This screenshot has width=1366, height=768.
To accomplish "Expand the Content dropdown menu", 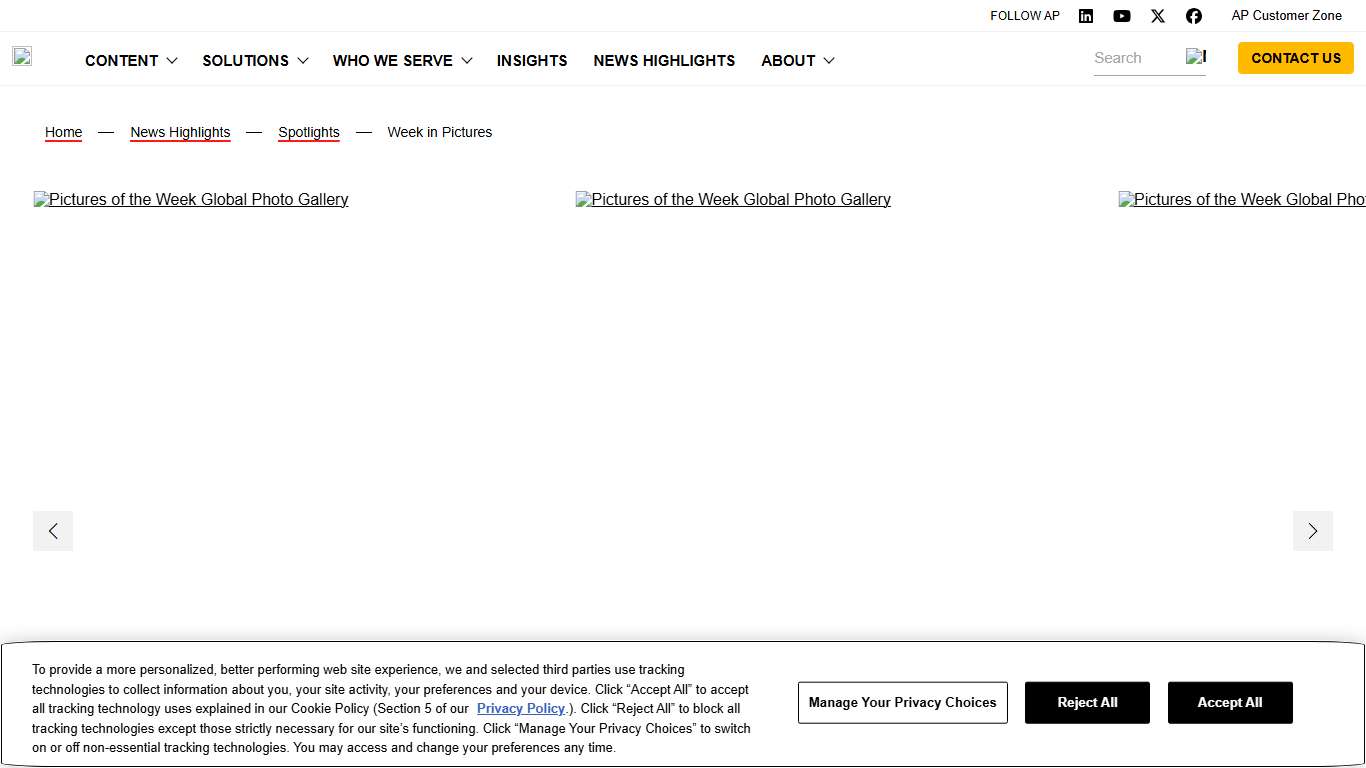I will coord(131,61).
